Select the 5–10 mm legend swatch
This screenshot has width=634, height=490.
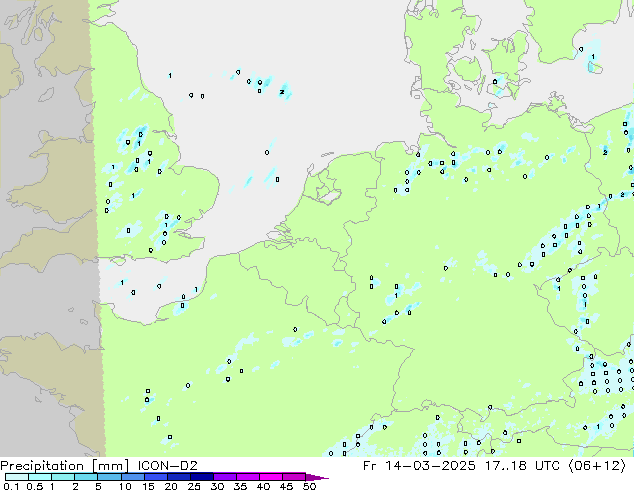click(x=110, y=477)
